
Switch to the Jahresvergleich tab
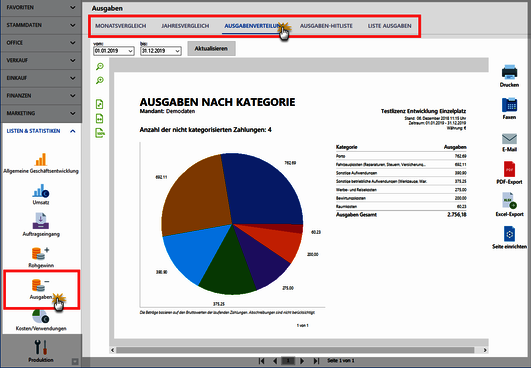pyautogui.click(x=185, y=26)
